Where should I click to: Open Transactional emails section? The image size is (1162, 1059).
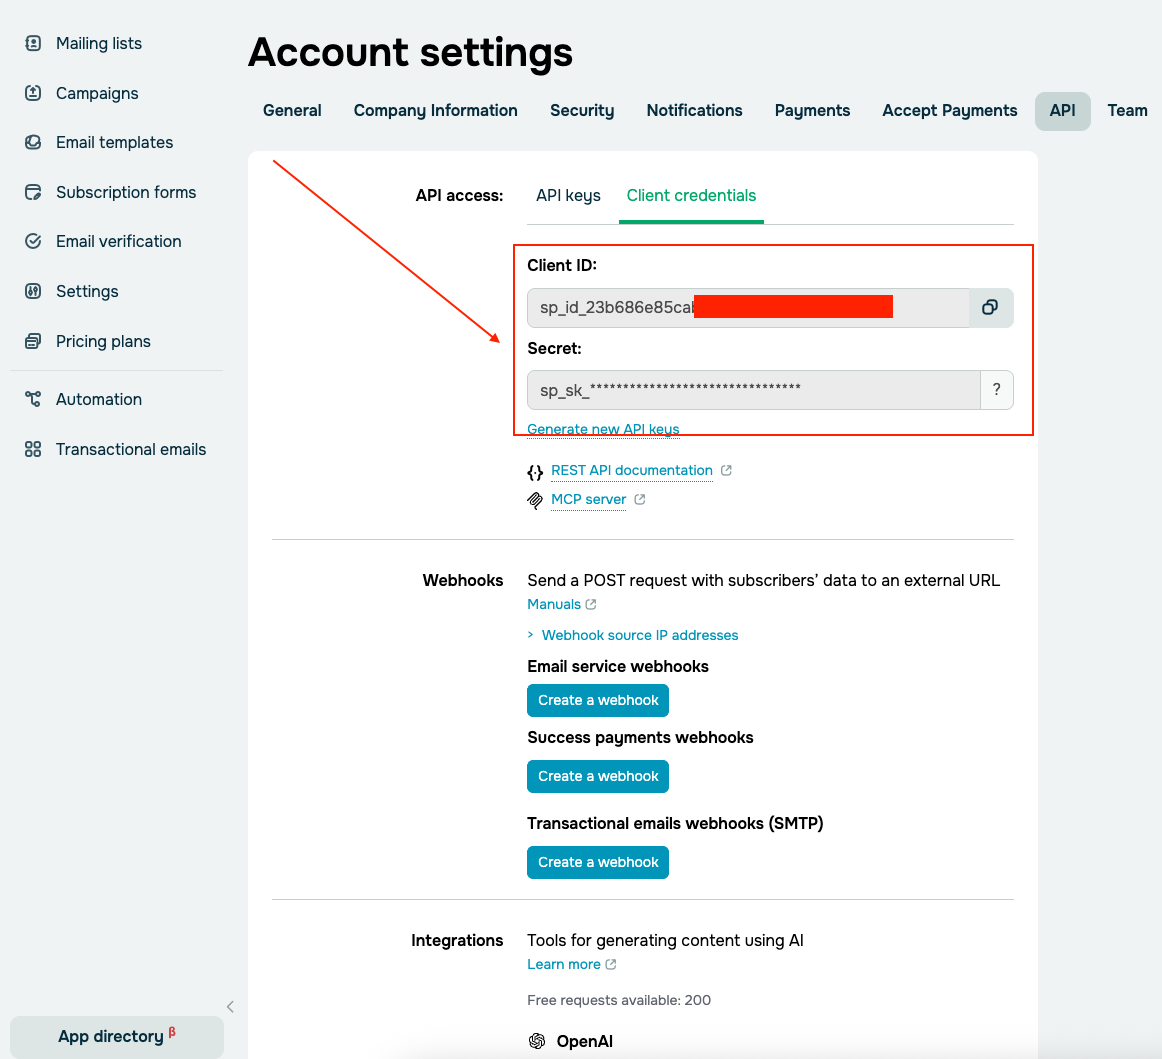130,449
